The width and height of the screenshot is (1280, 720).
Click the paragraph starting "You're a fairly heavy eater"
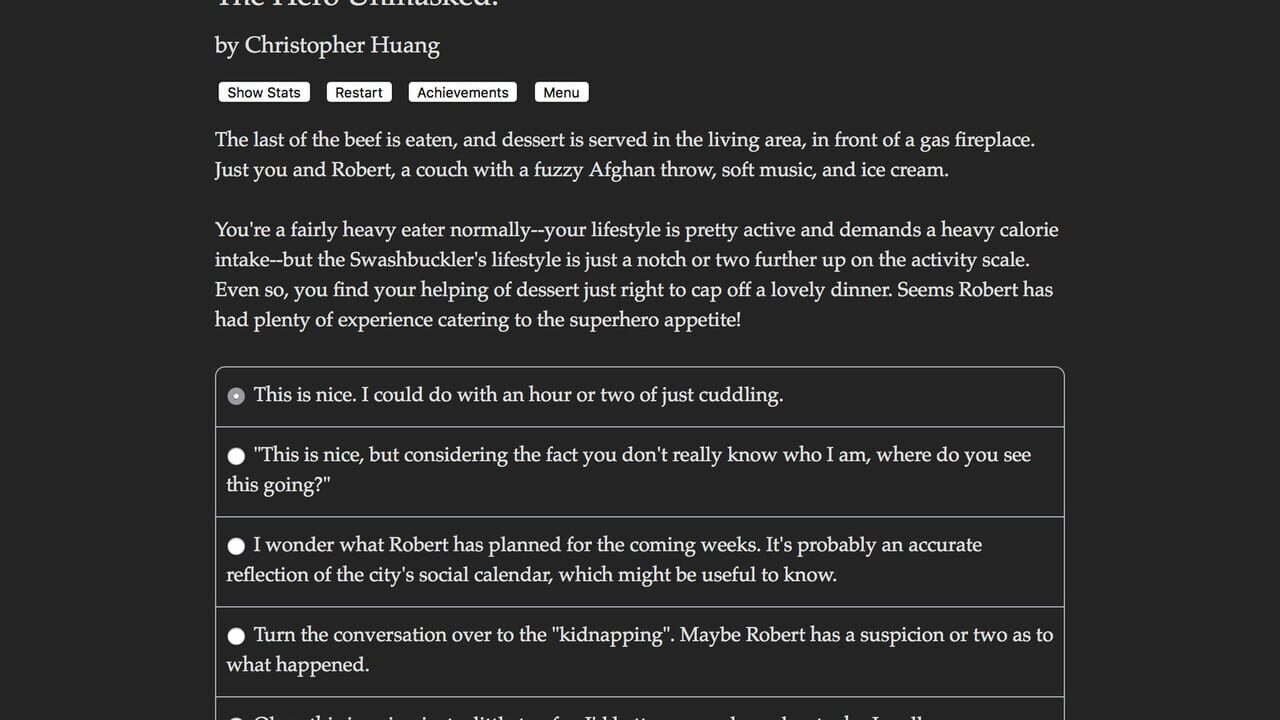pos(637,275)
